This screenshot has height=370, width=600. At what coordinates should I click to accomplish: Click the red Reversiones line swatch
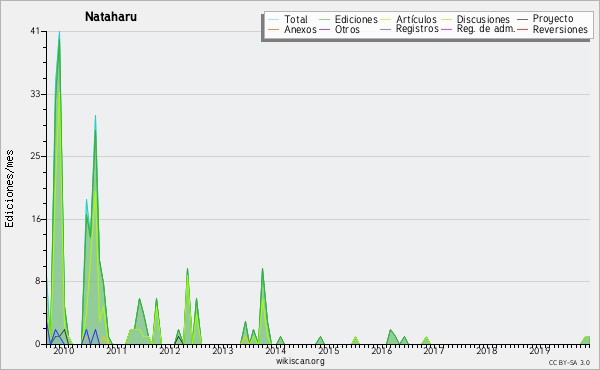point(523,29)
